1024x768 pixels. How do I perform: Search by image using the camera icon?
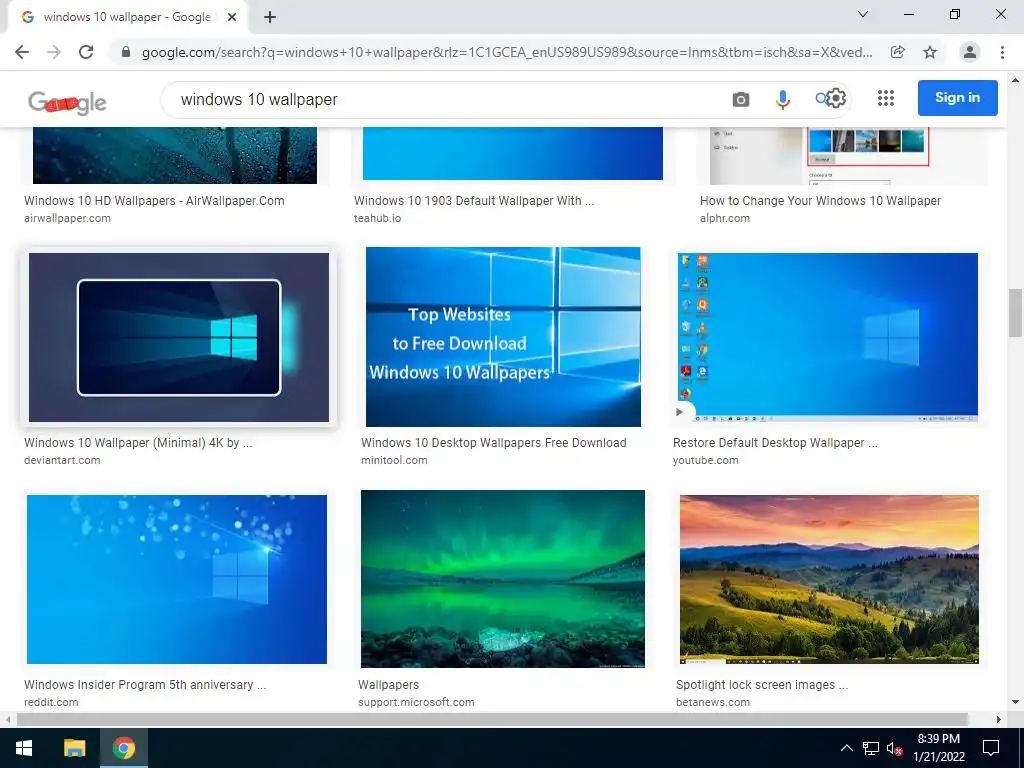(741, 99)
